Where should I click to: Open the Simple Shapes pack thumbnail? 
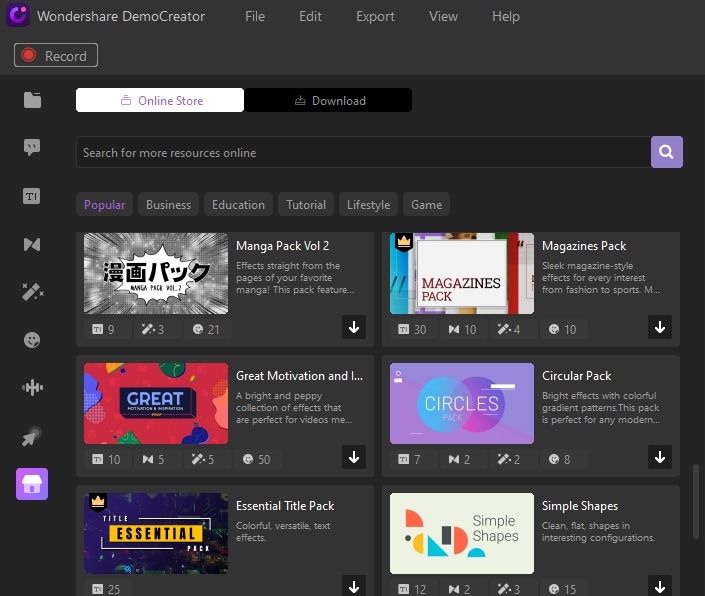(462, 533)
